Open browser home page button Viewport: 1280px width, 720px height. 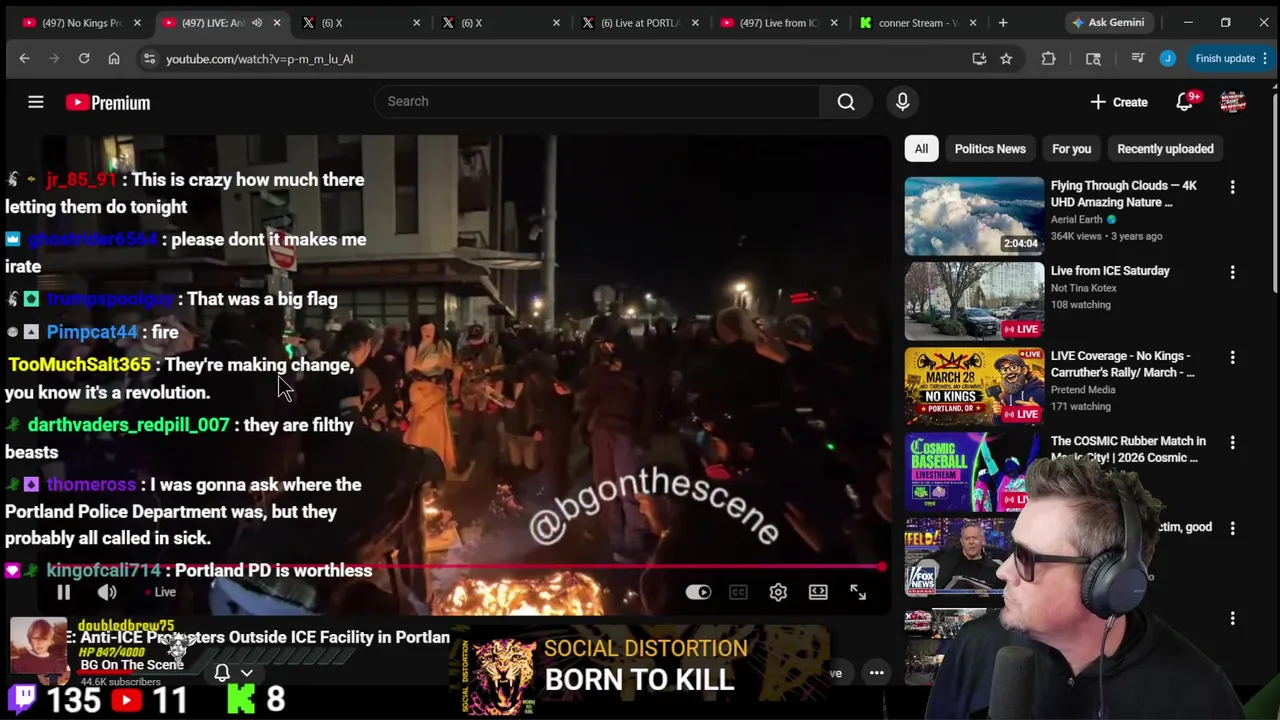click(x=114, y=59)
